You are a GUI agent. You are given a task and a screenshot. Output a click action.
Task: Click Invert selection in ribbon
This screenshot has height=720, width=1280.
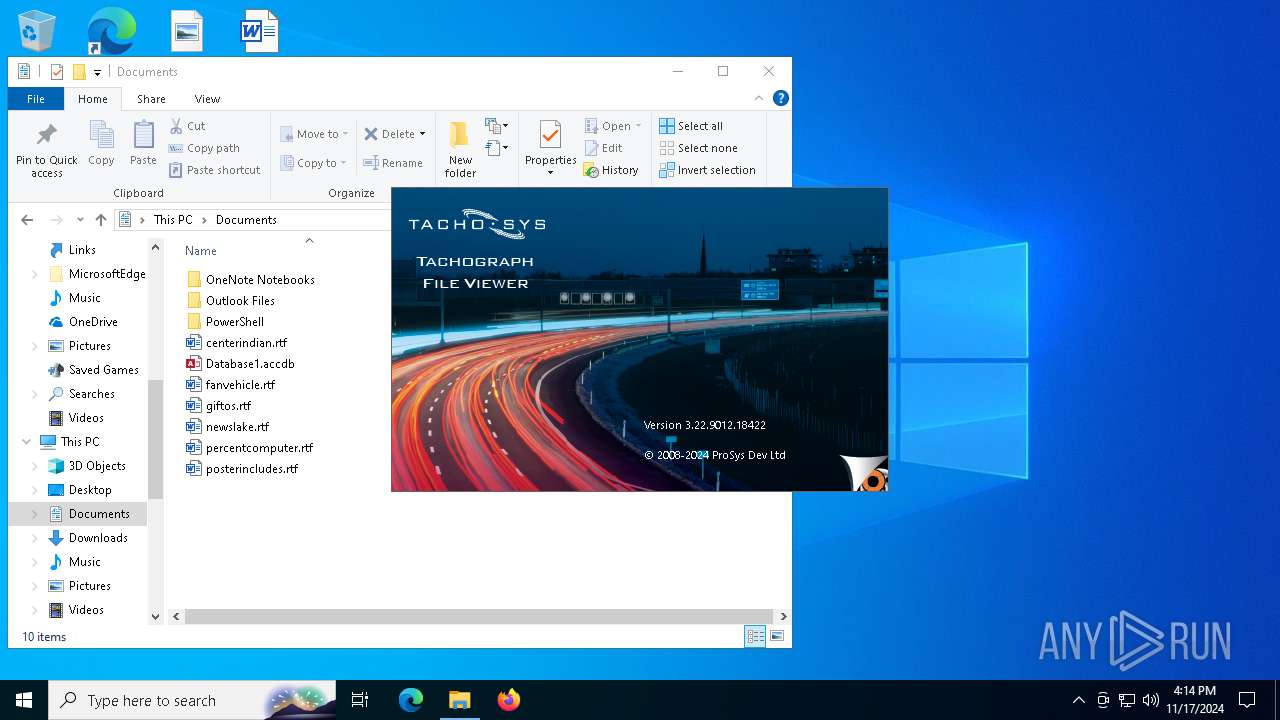(707, 170)
